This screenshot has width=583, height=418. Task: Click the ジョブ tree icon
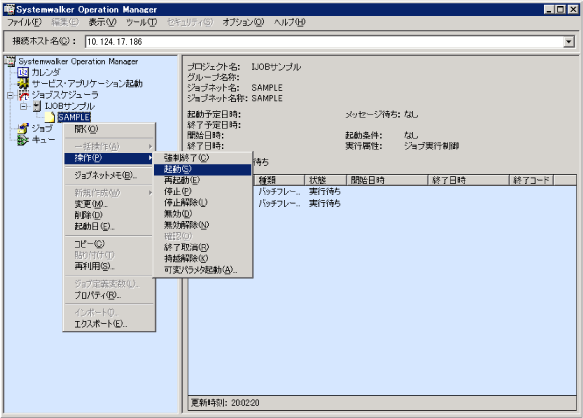[23, 129]
